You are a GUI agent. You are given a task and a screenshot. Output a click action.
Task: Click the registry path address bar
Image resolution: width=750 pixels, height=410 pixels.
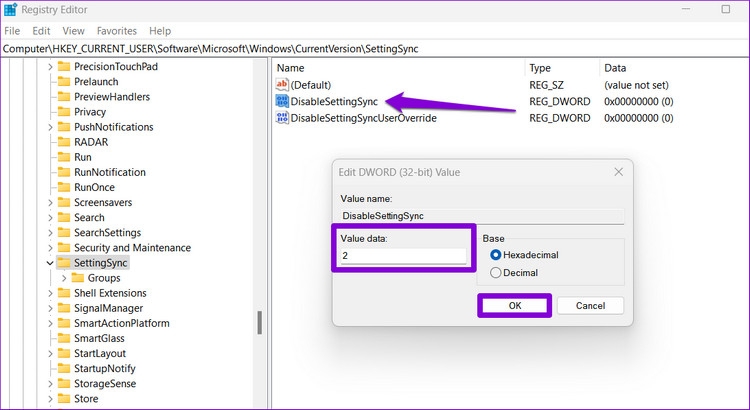375,49
